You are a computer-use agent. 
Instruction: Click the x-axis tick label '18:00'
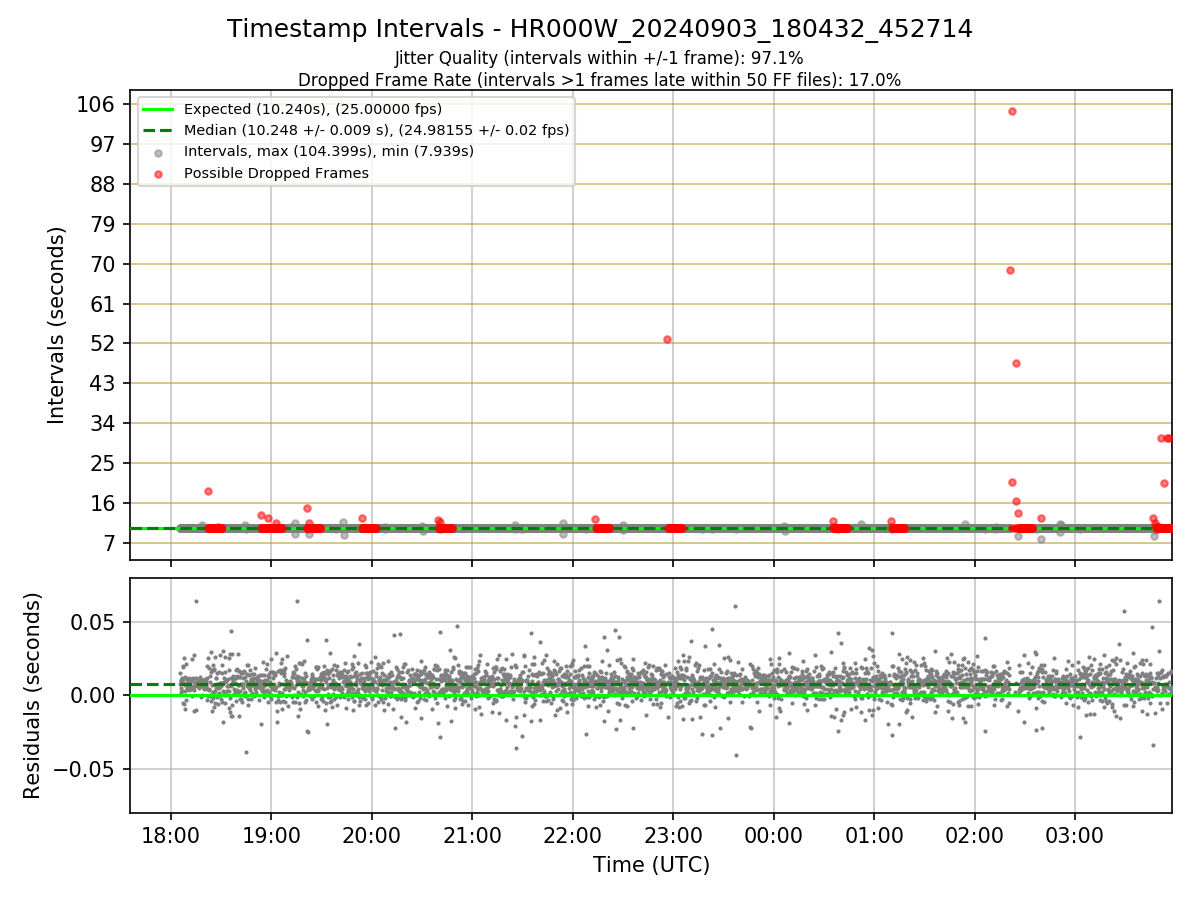(x=171, y=834)
